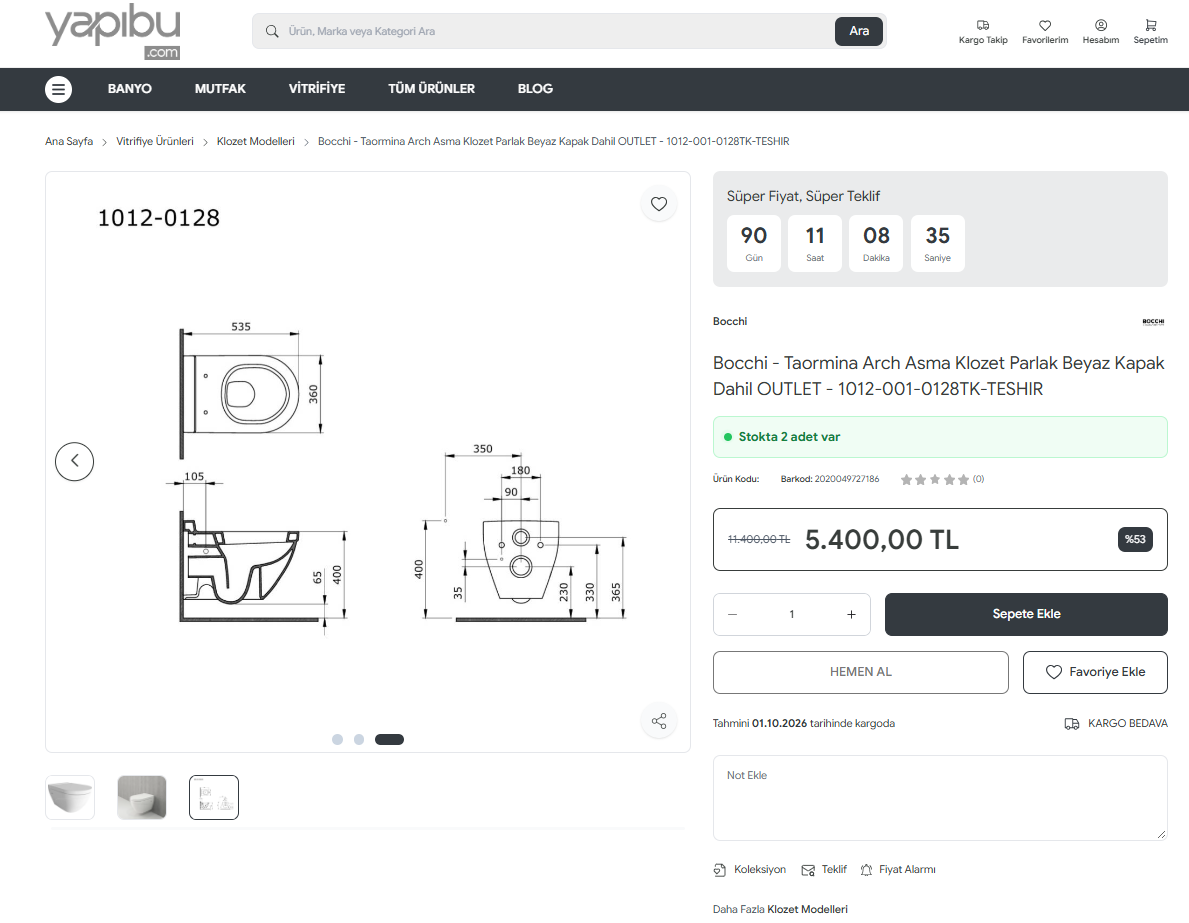Click the Bocchi brand name link

[x=729, y=322]
